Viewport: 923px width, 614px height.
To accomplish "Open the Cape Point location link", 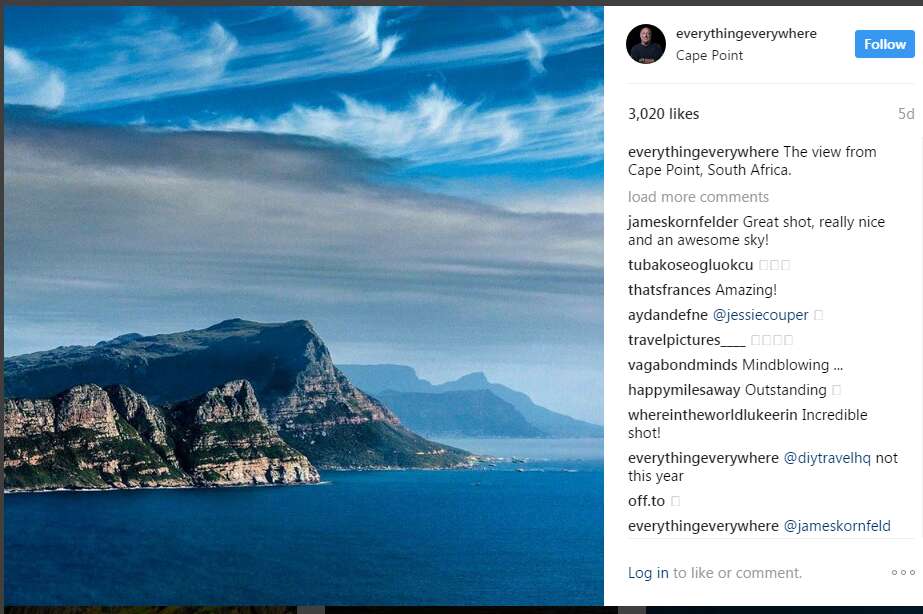I will [709, 55].
